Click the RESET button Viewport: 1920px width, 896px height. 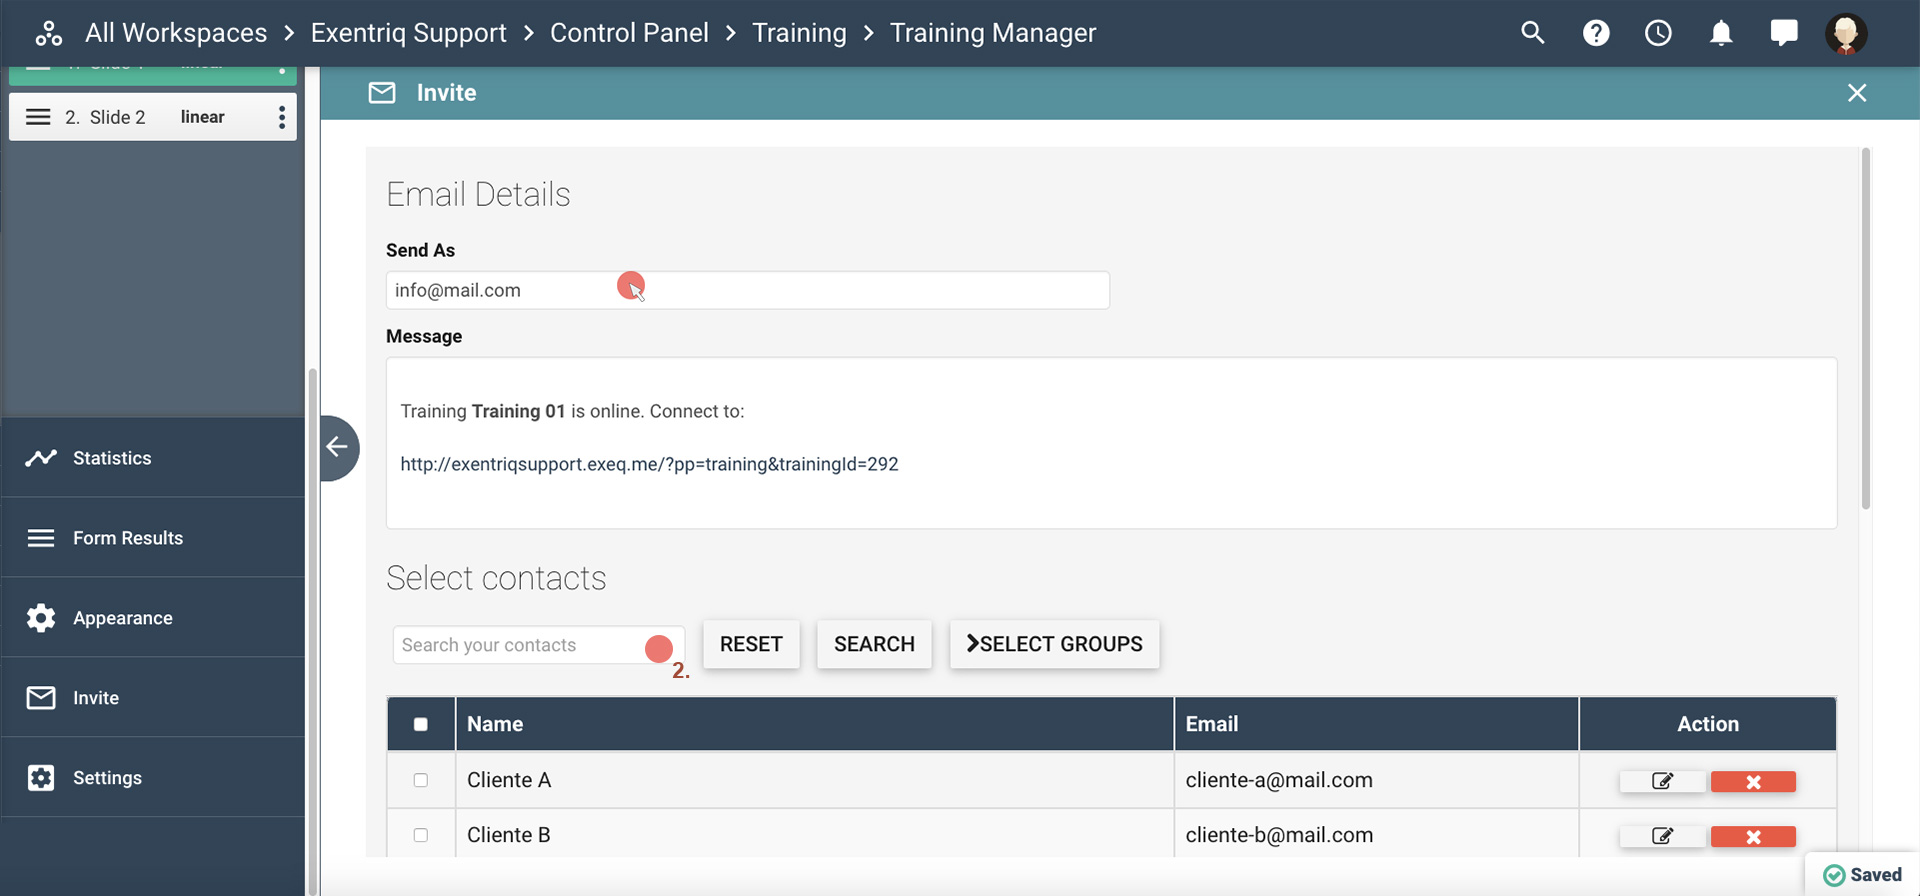click(x=751, y=644)
